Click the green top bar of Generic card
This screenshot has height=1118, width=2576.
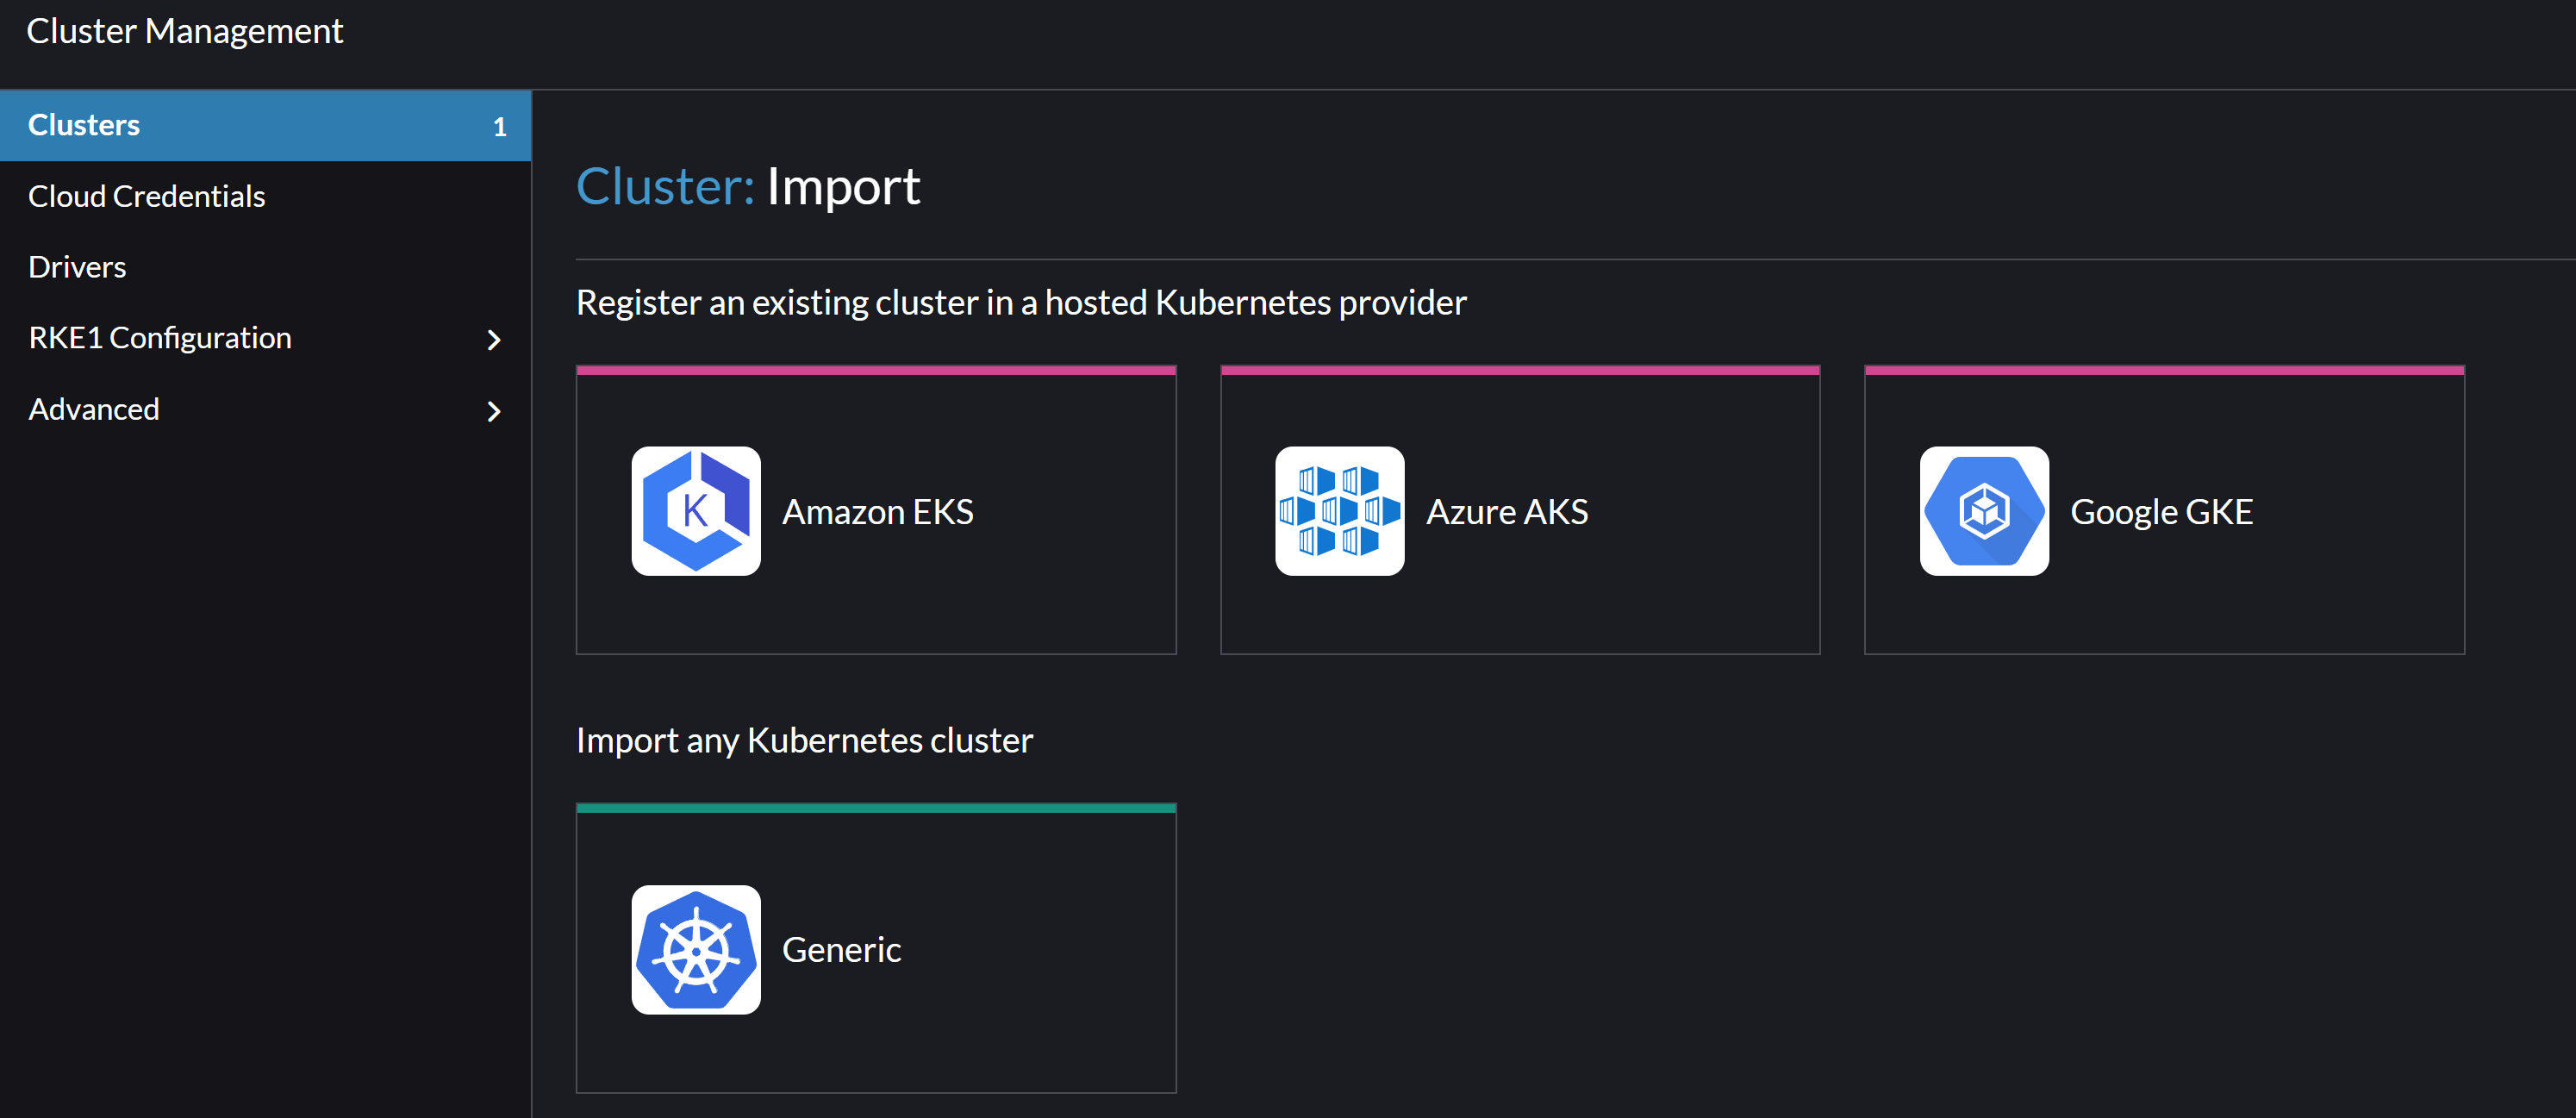click(876, 808)
